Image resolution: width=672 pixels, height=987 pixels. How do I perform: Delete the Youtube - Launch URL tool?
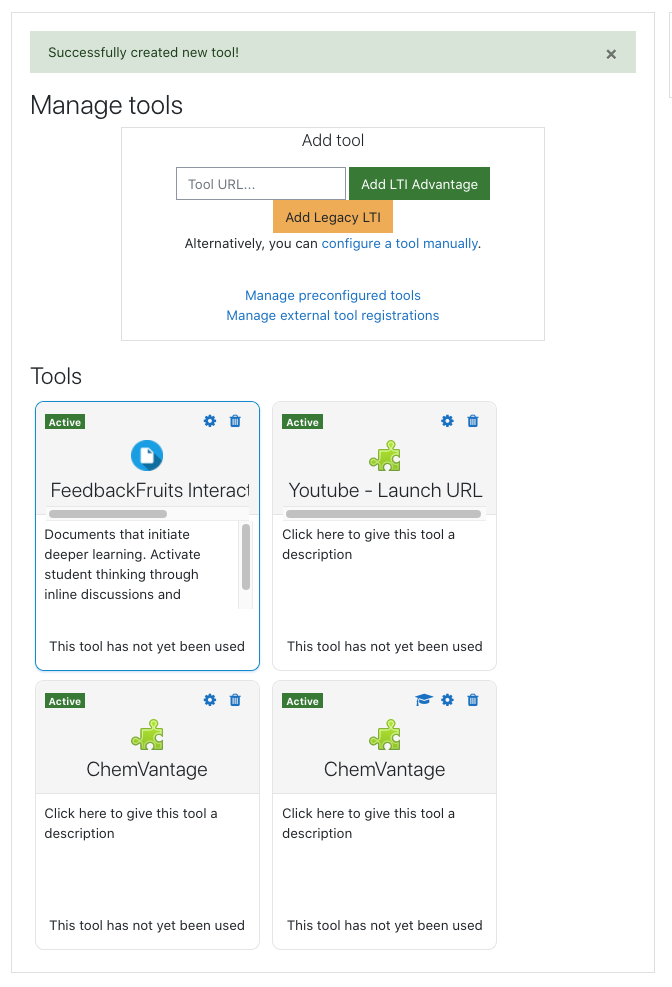pos(473,421)
